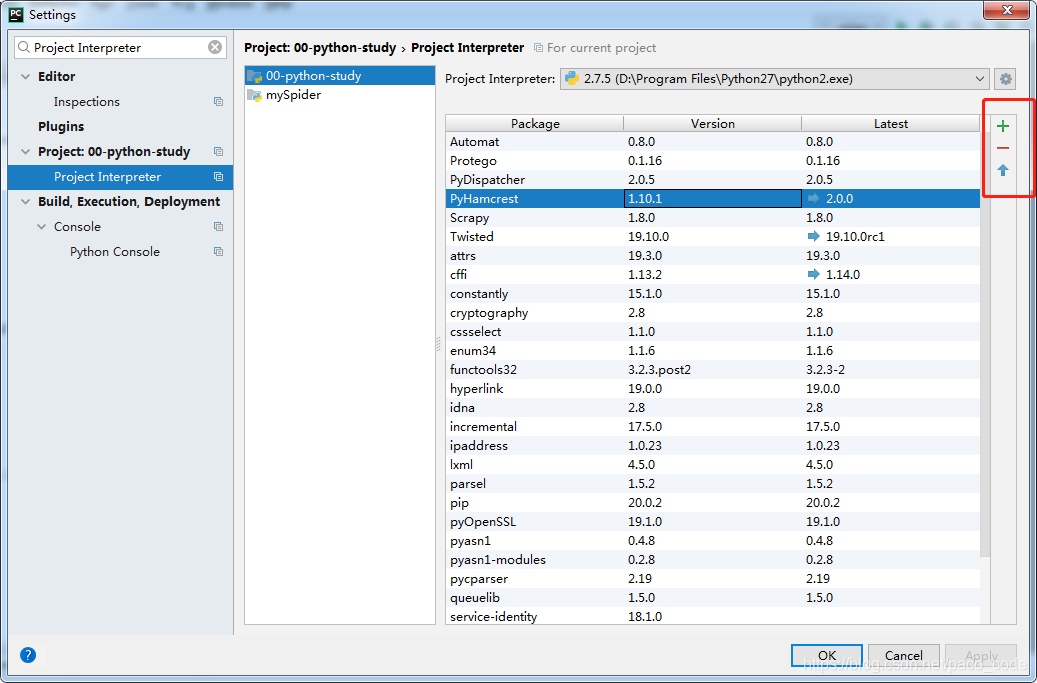Collapse the Project: 00-python-study group
1037x683 pixels.
(26, 152)
